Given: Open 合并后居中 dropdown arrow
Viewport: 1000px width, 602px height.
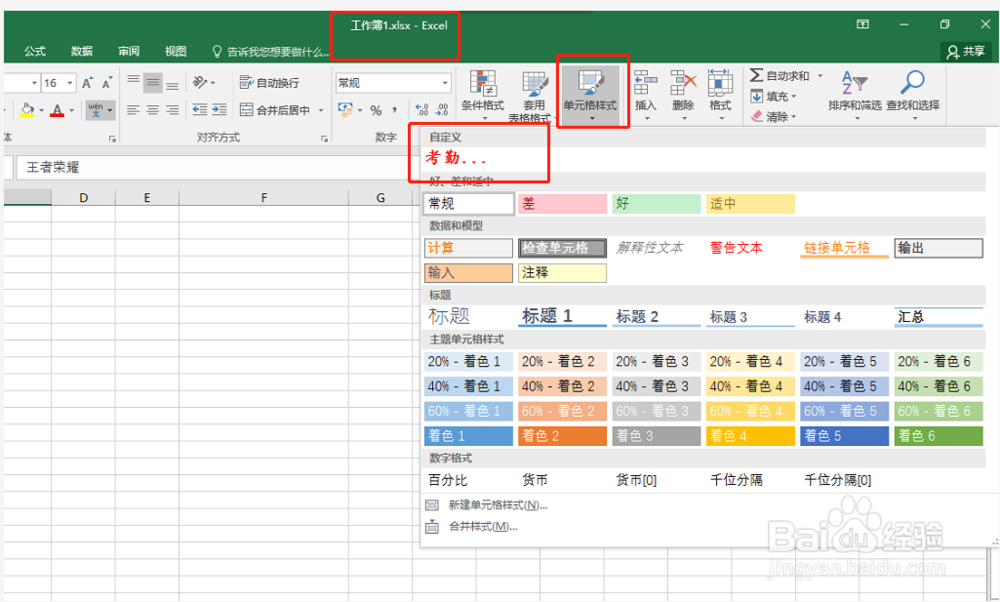Looking at the screenshot, I should [321, 110].
